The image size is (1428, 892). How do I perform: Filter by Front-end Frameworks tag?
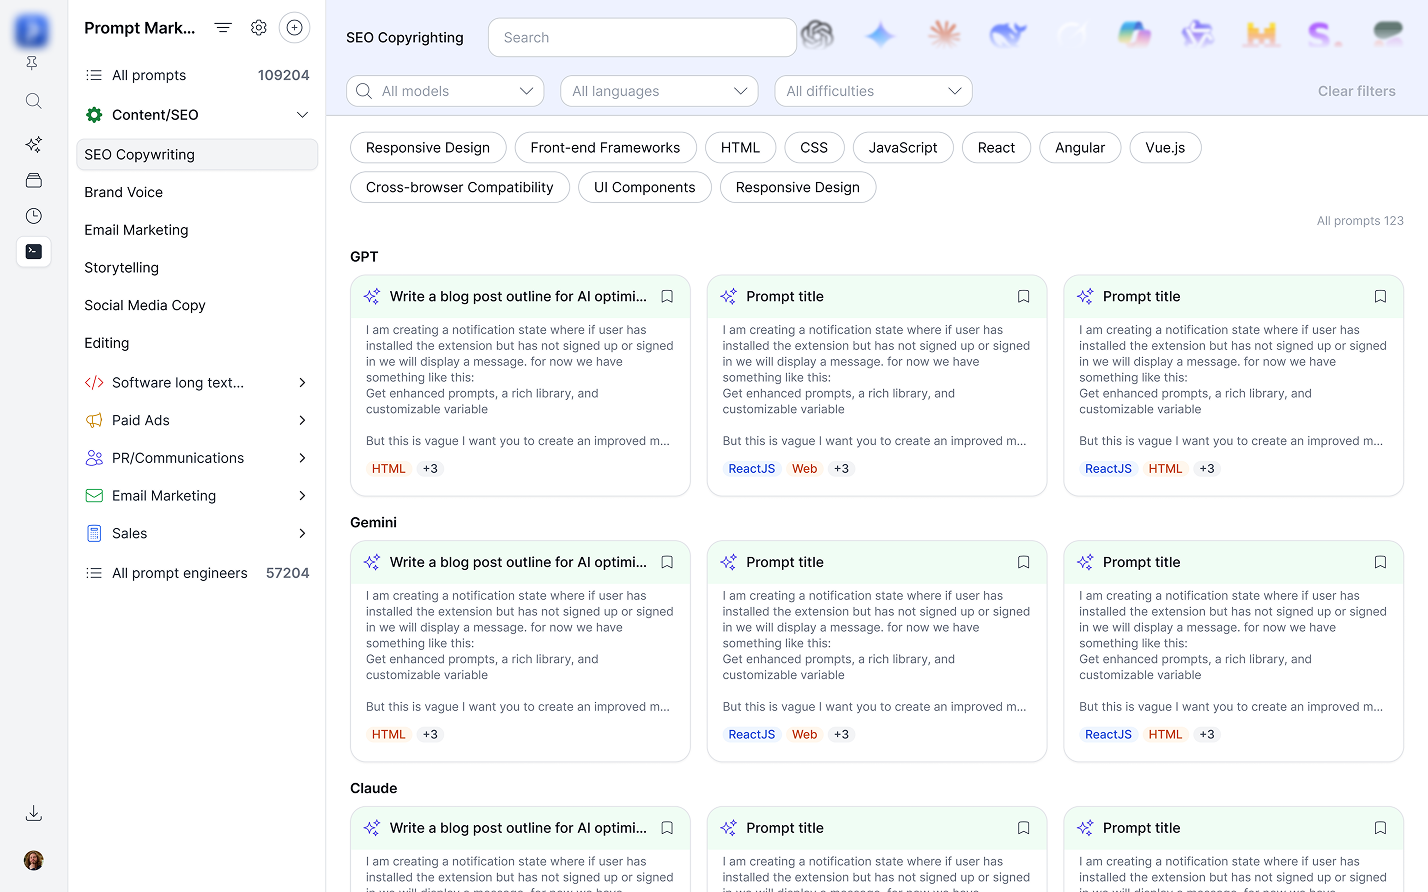(605, 148)
